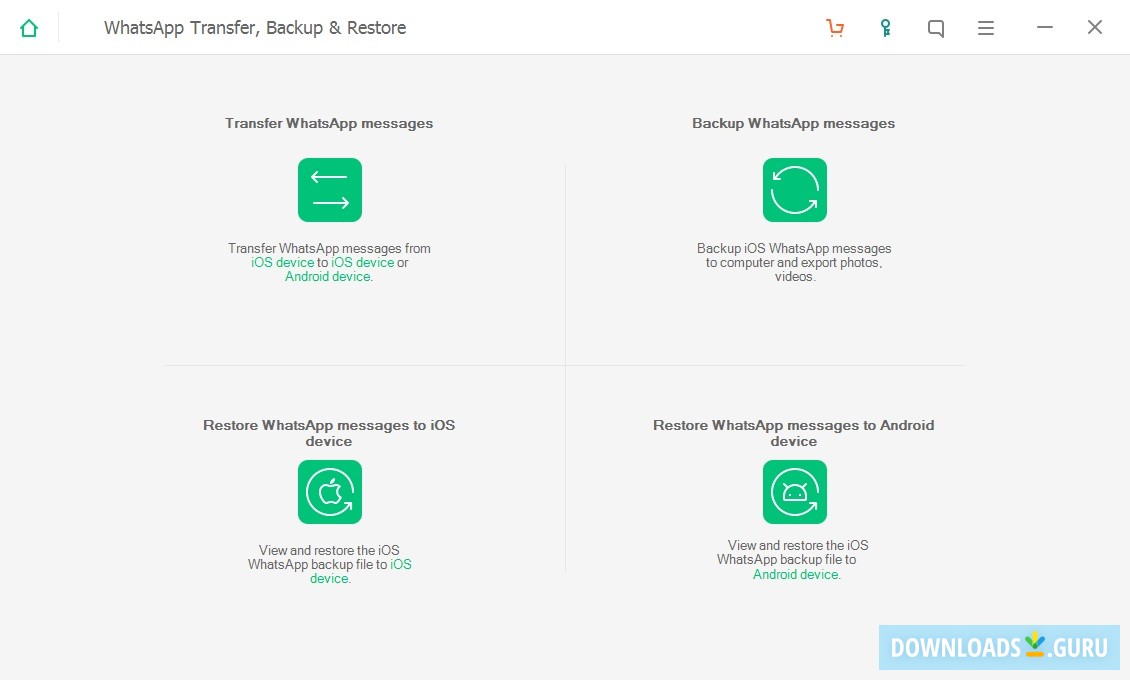The height and width of the screenshot is (680, 1130).
Task: Click green 'device.' link under Restore to iOS
Action: coord(330,578)
